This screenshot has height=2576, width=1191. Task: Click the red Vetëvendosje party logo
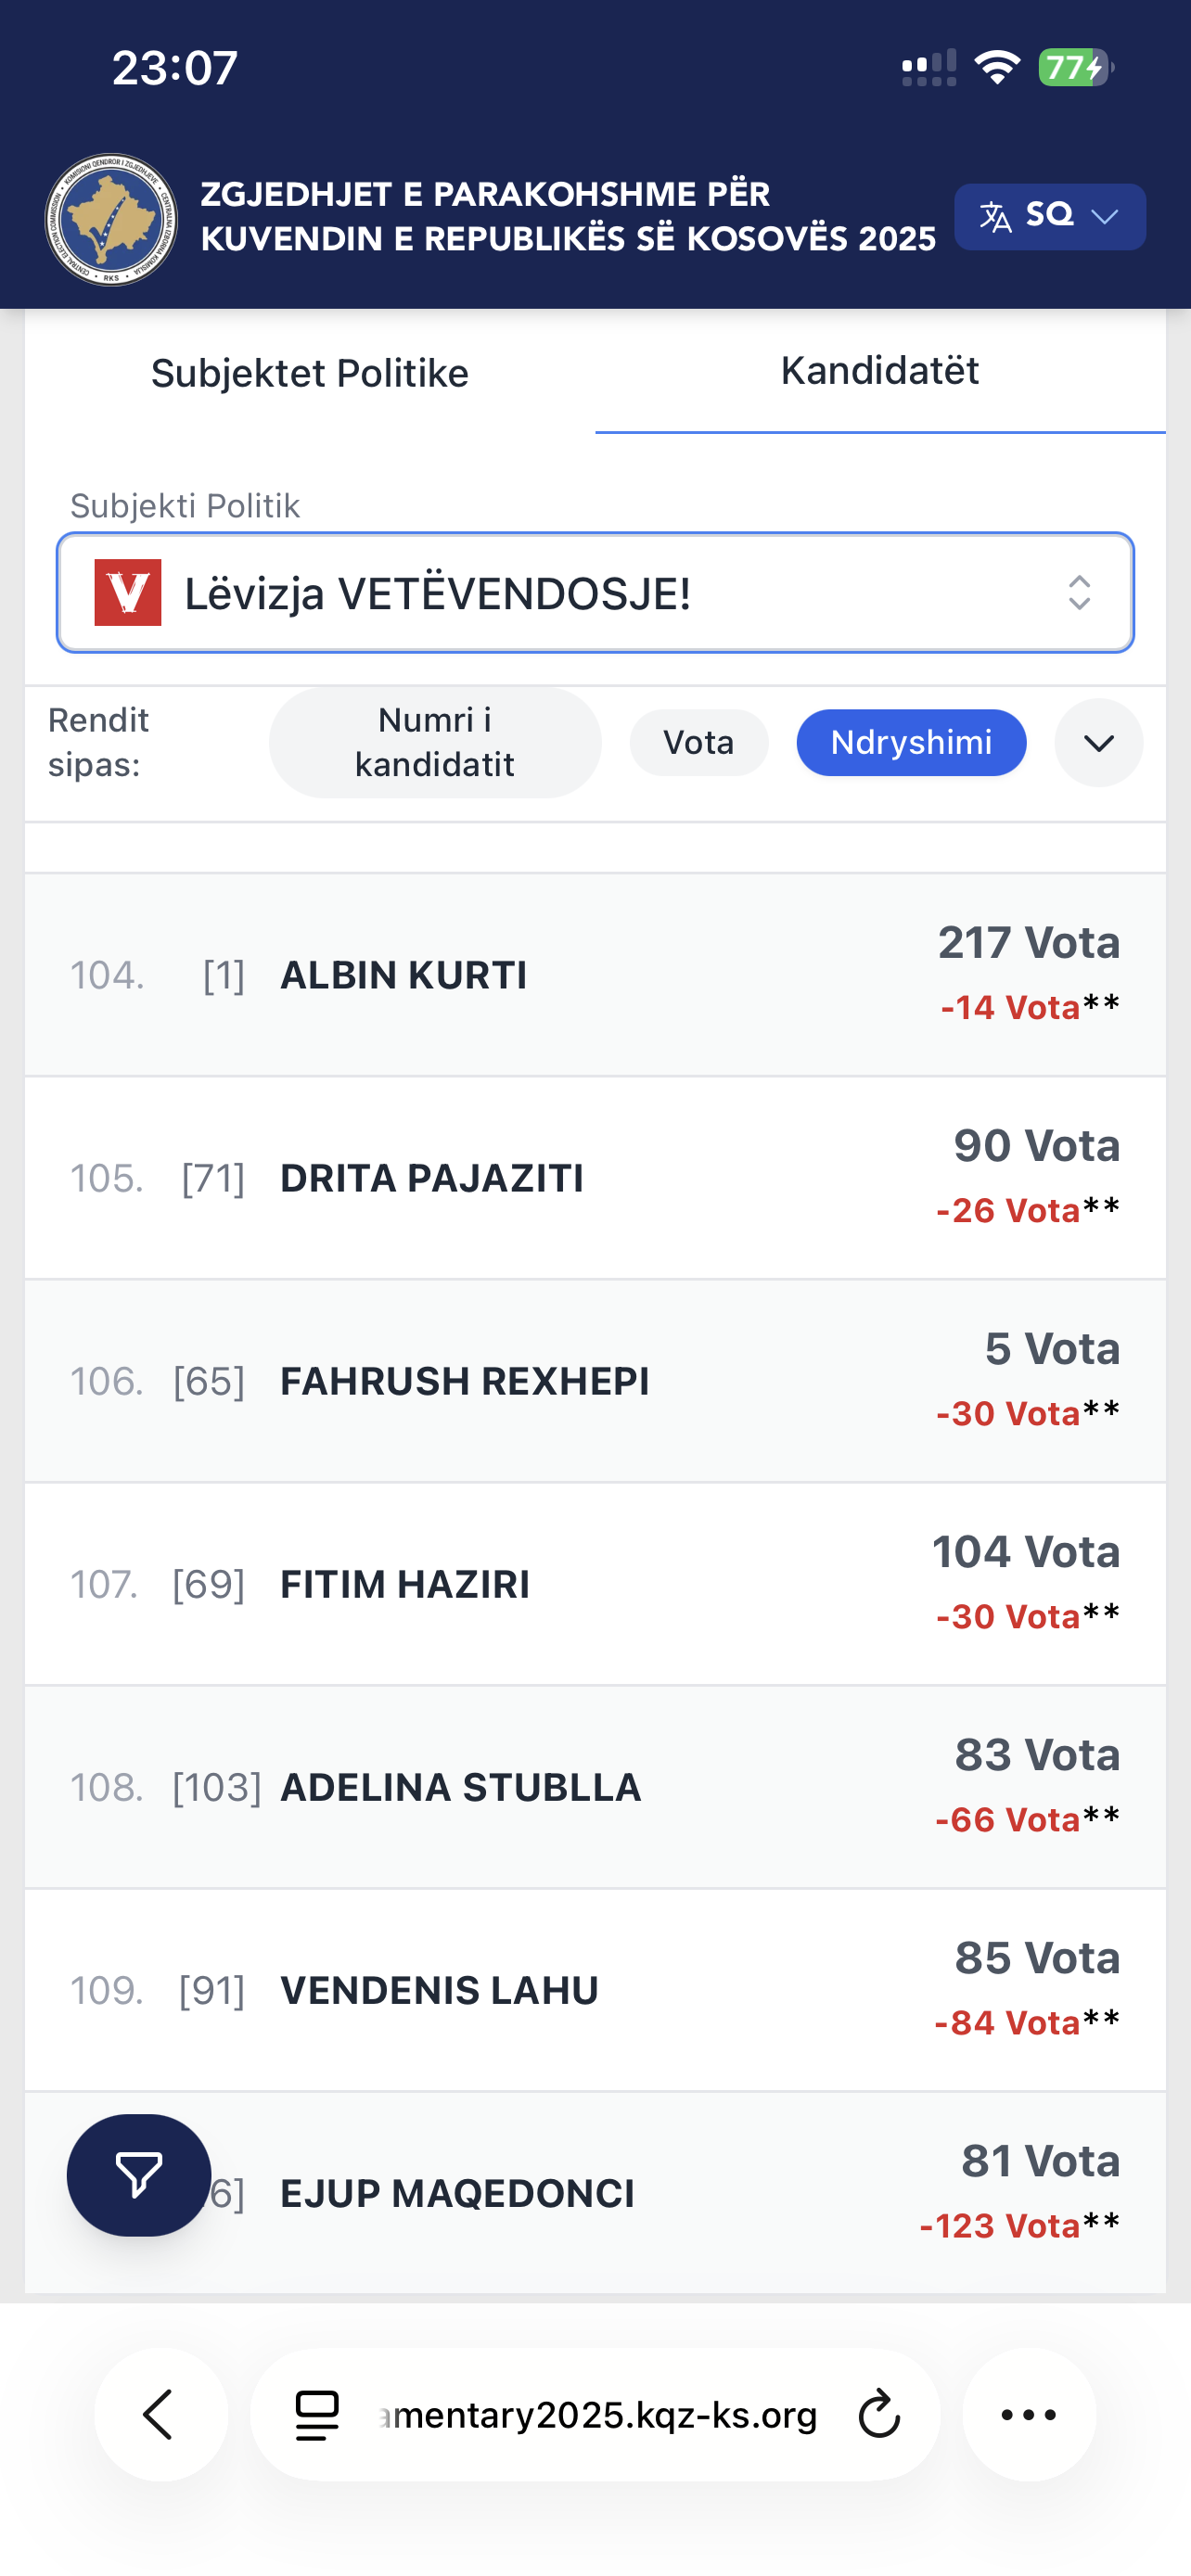click(128, 593)
